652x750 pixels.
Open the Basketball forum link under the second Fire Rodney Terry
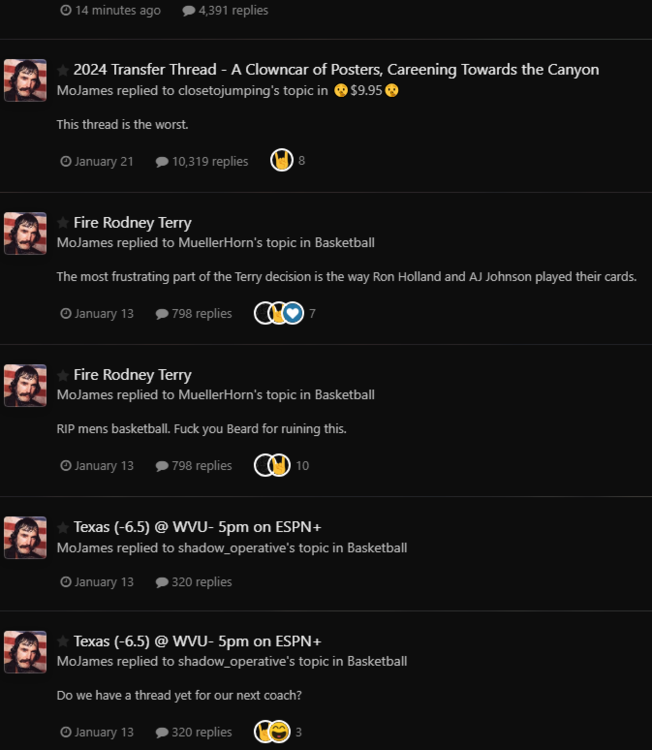pos(344,395)
